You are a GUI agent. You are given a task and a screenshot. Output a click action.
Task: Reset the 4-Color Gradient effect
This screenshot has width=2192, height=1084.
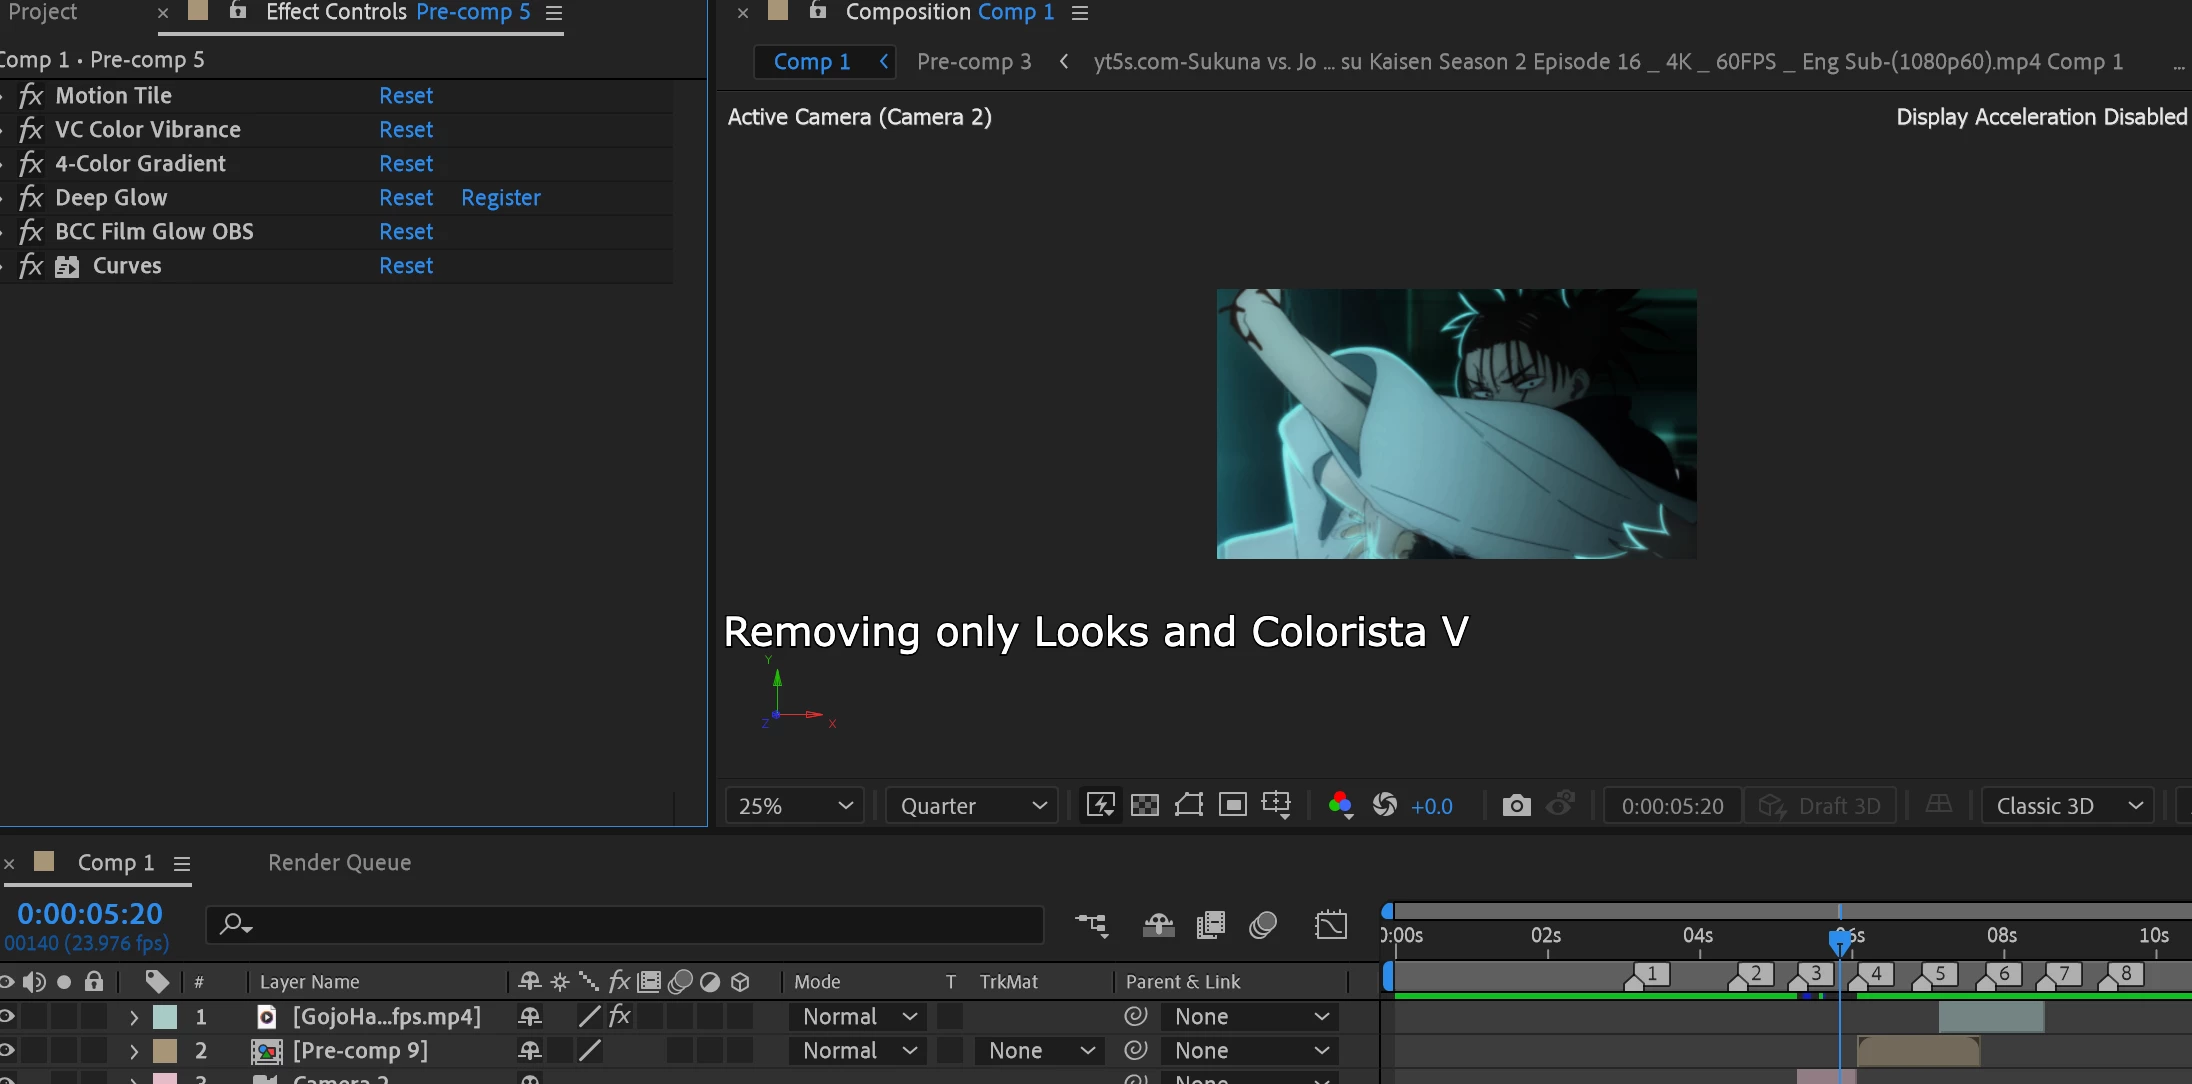(x=406, y=164)
